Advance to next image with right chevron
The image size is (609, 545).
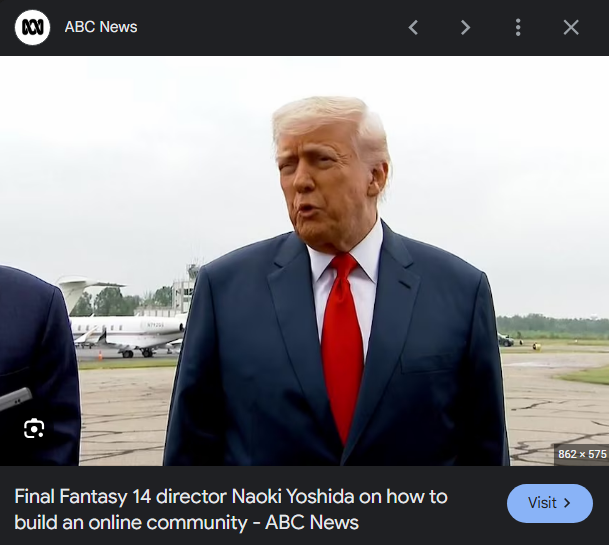(465, 28)
